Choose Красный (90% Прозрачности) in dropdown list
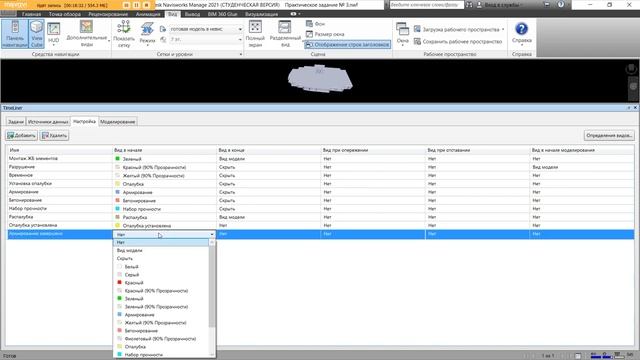This screenshot has width=640, height=360. coord(161,291)
